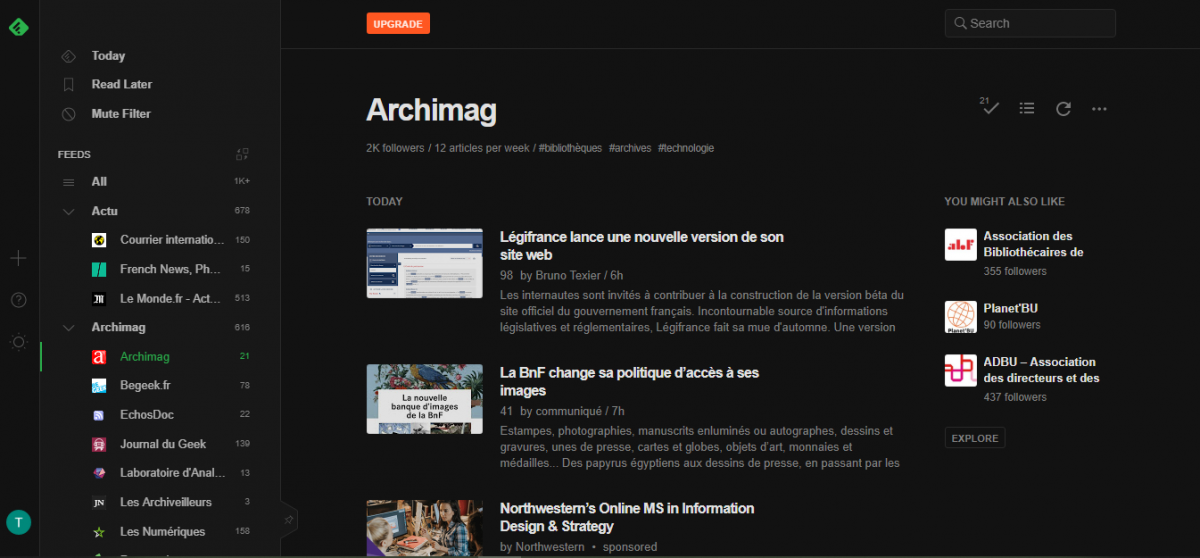Image resolution: width=1200 pixels, height=558 pixels.
Task: Click #archives tag
Action: [630, 148]
